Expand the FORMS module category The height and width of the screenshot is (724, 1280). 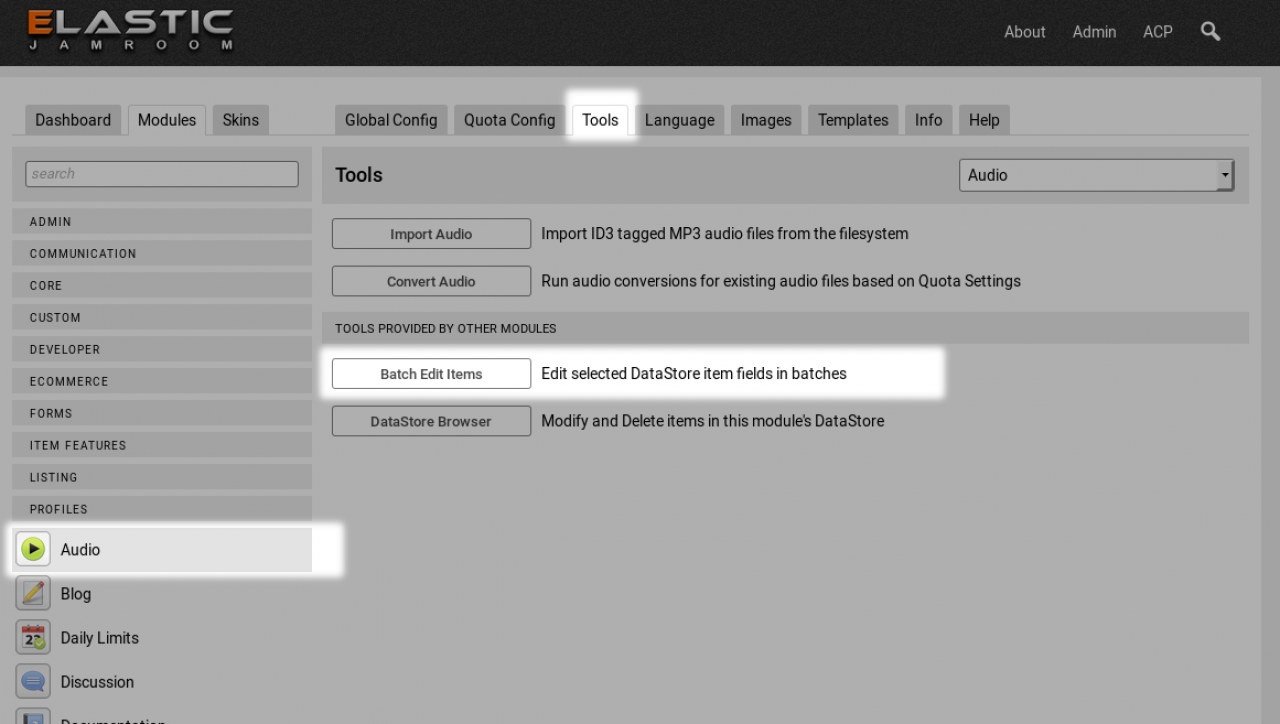(162, 413)
